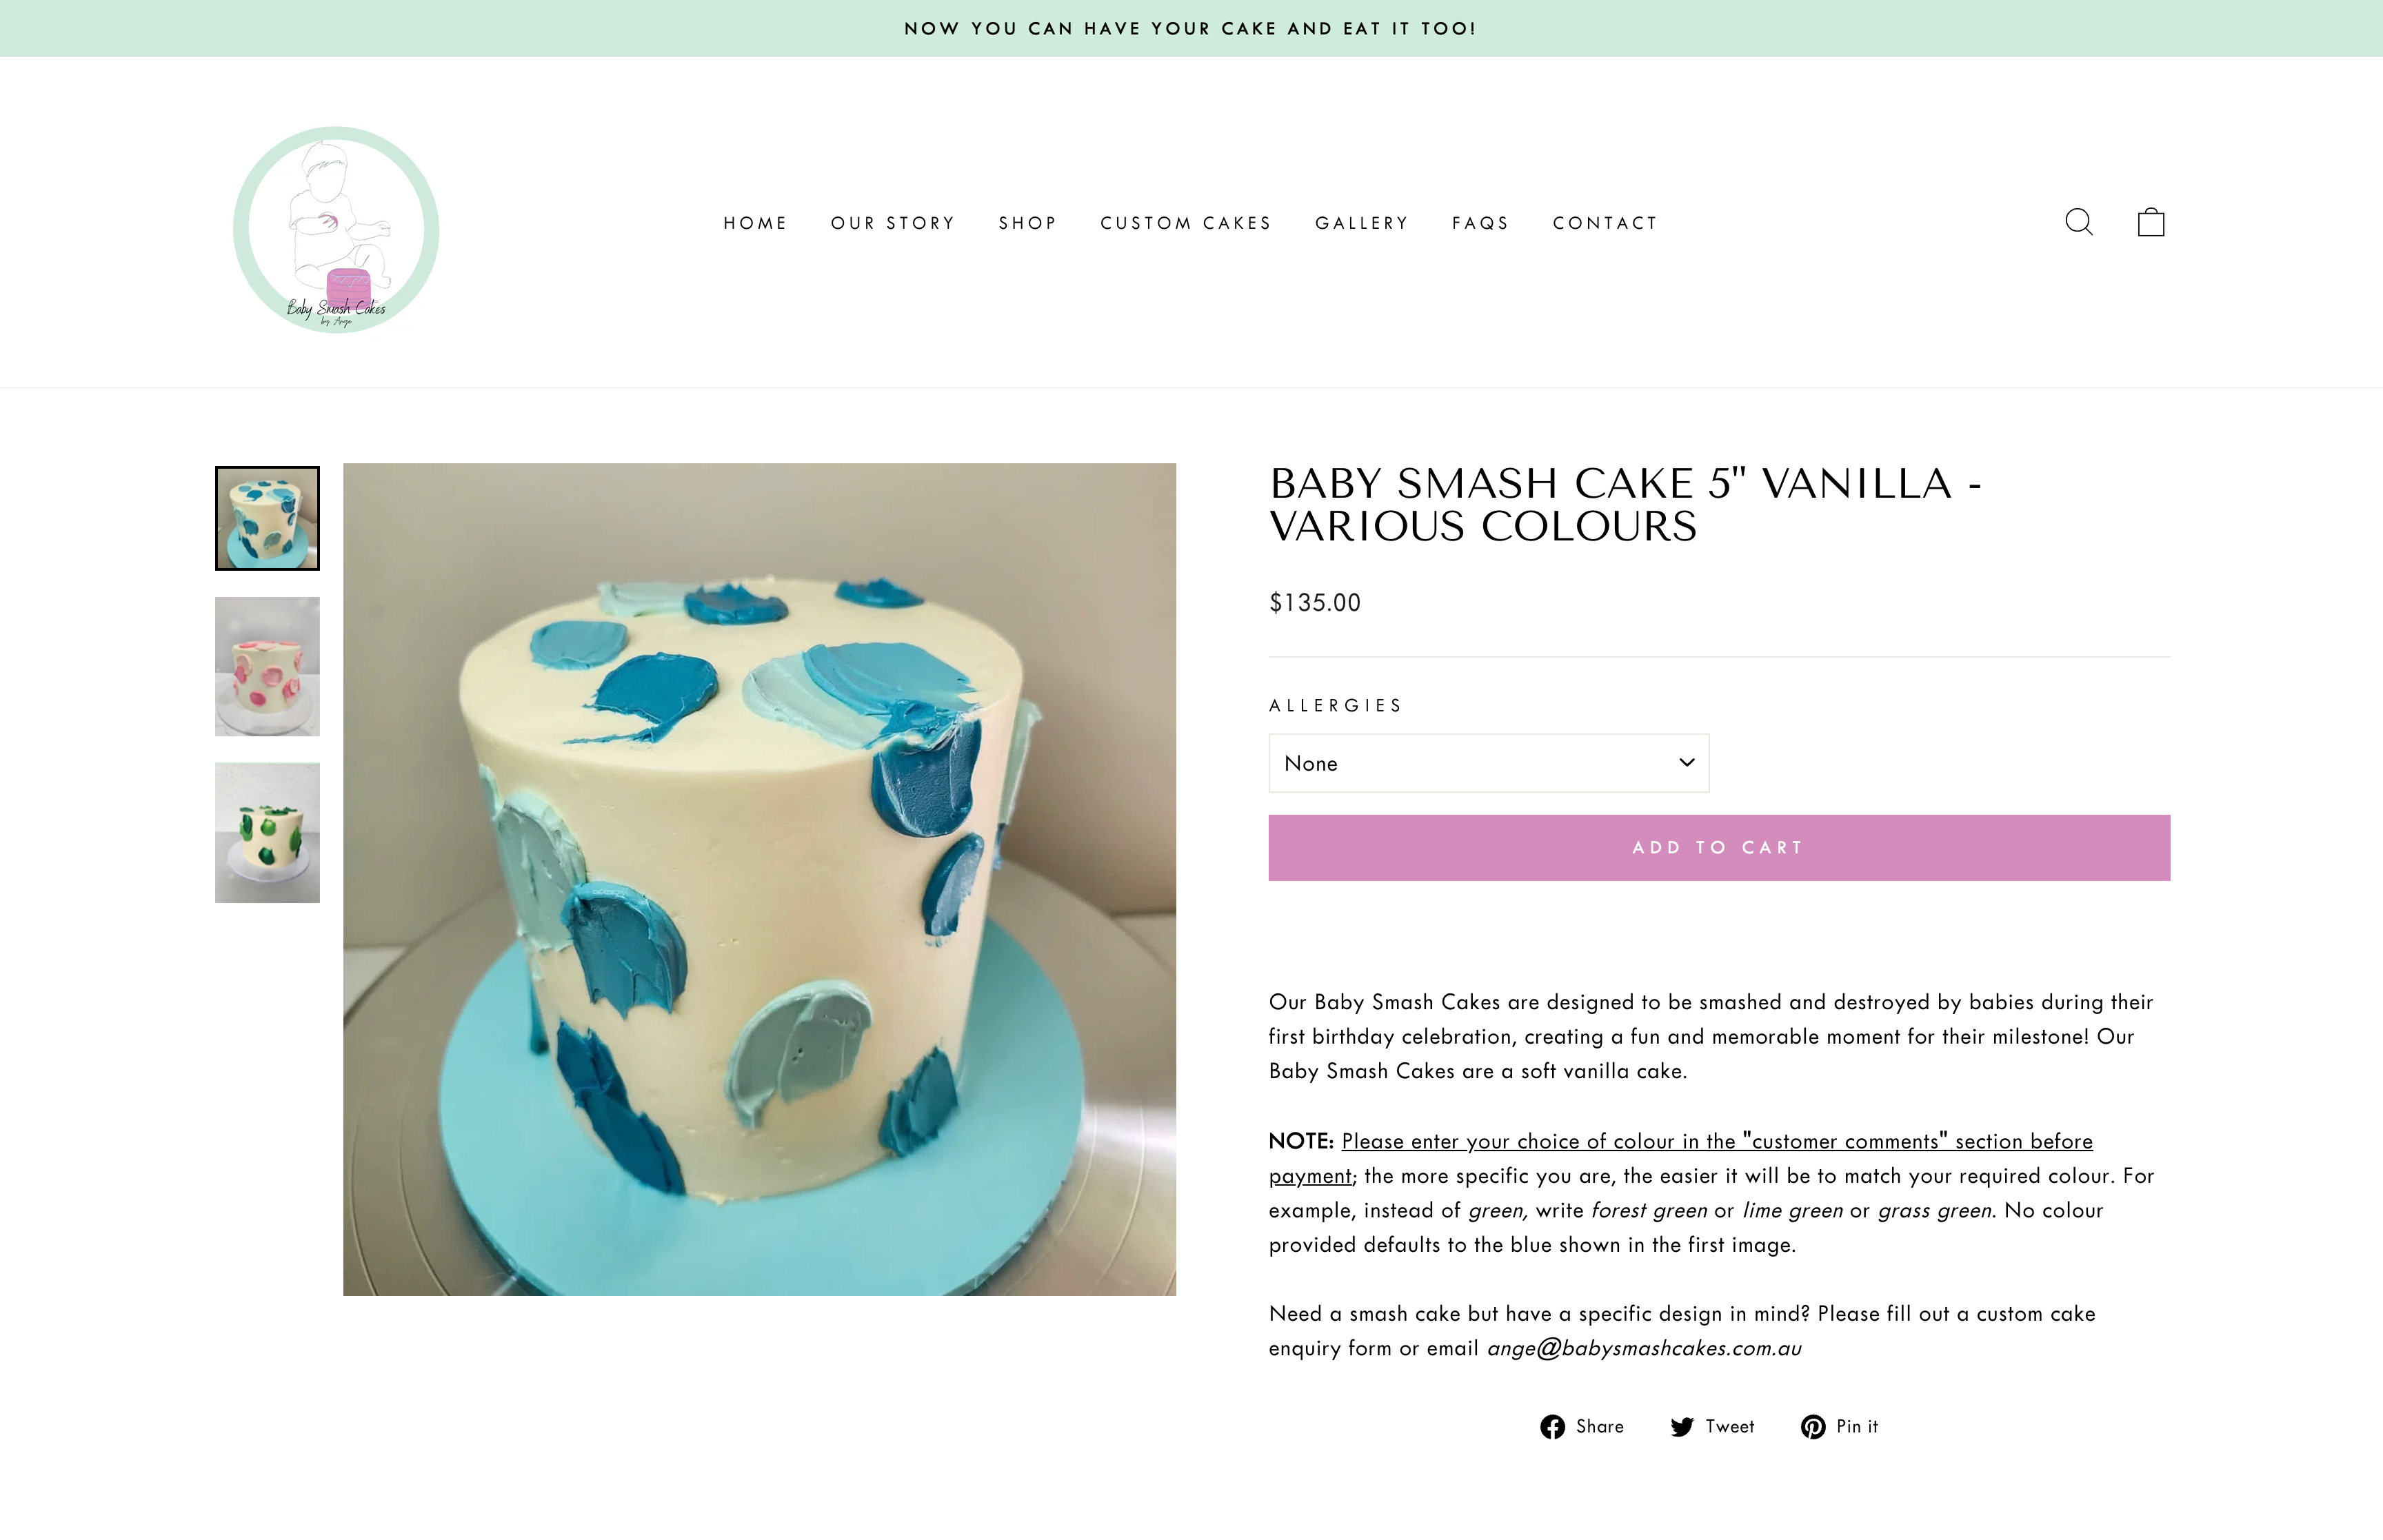The height and width of the screenshot is (1540, 2383).
Task: Open the Gallery menu item
Action: tap(1361, 223)
